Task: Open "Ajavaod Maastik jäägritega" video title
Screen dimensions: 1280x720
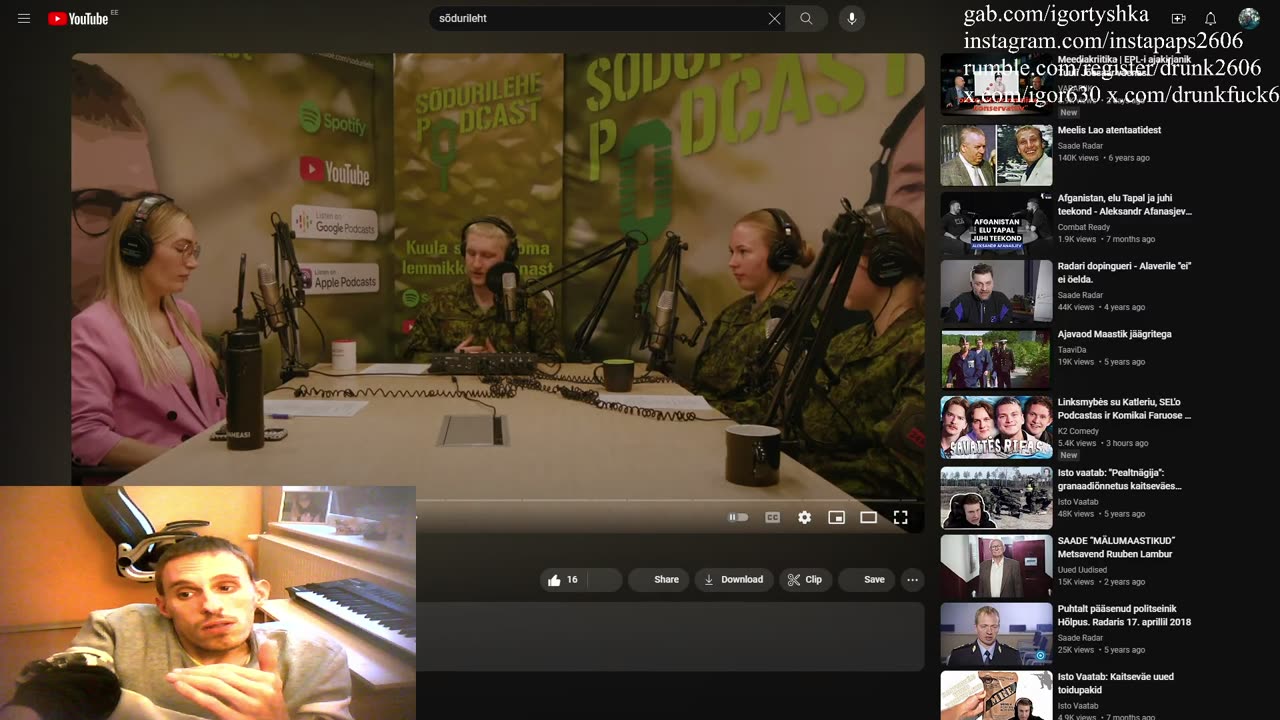Action: pos(1114,334)
